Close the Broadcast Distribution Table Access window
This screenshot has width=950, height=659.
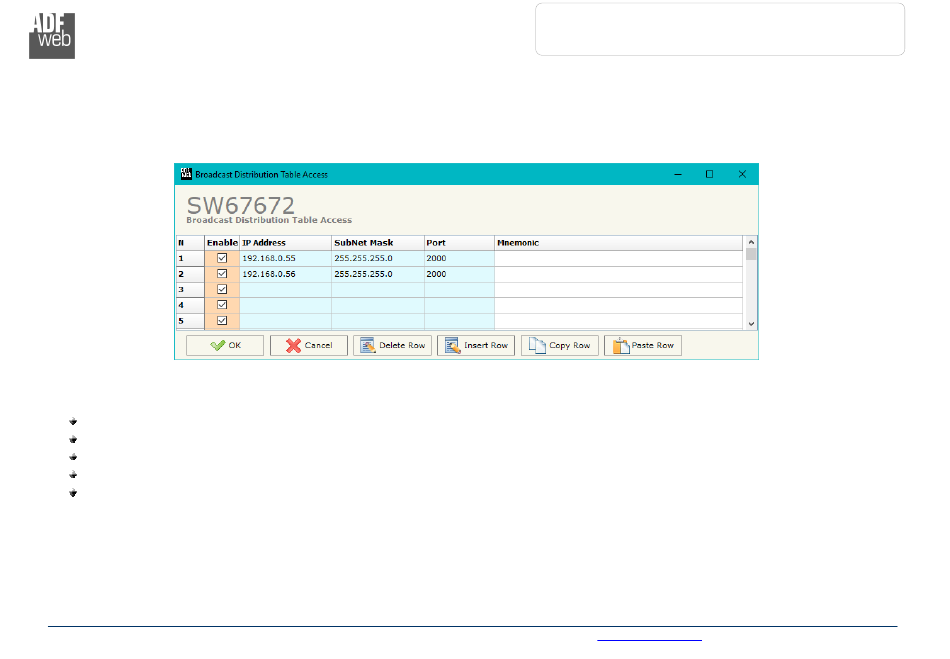point(742,174)
